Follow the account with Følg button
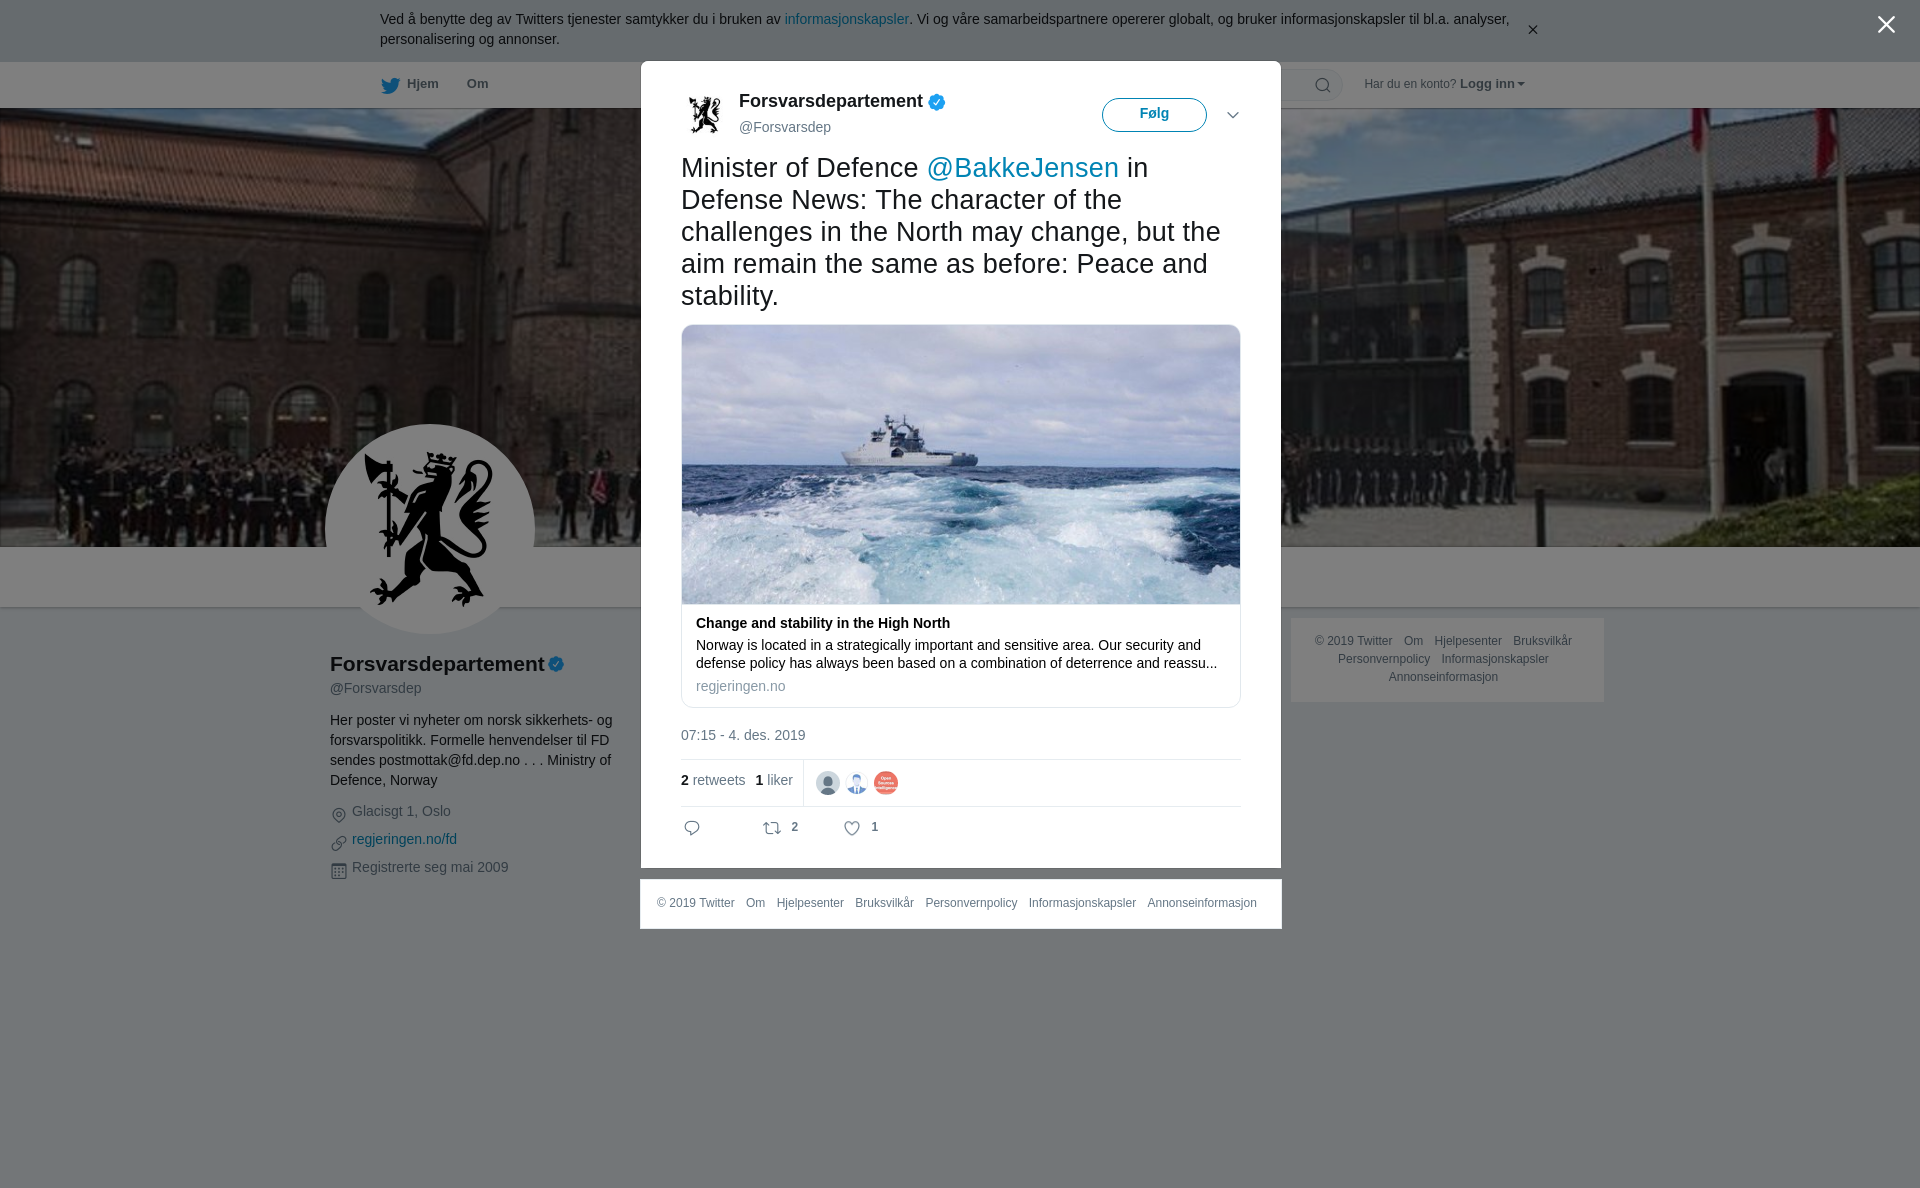The height and width of the screenshot is (1188, 1920). [1154, 115]
